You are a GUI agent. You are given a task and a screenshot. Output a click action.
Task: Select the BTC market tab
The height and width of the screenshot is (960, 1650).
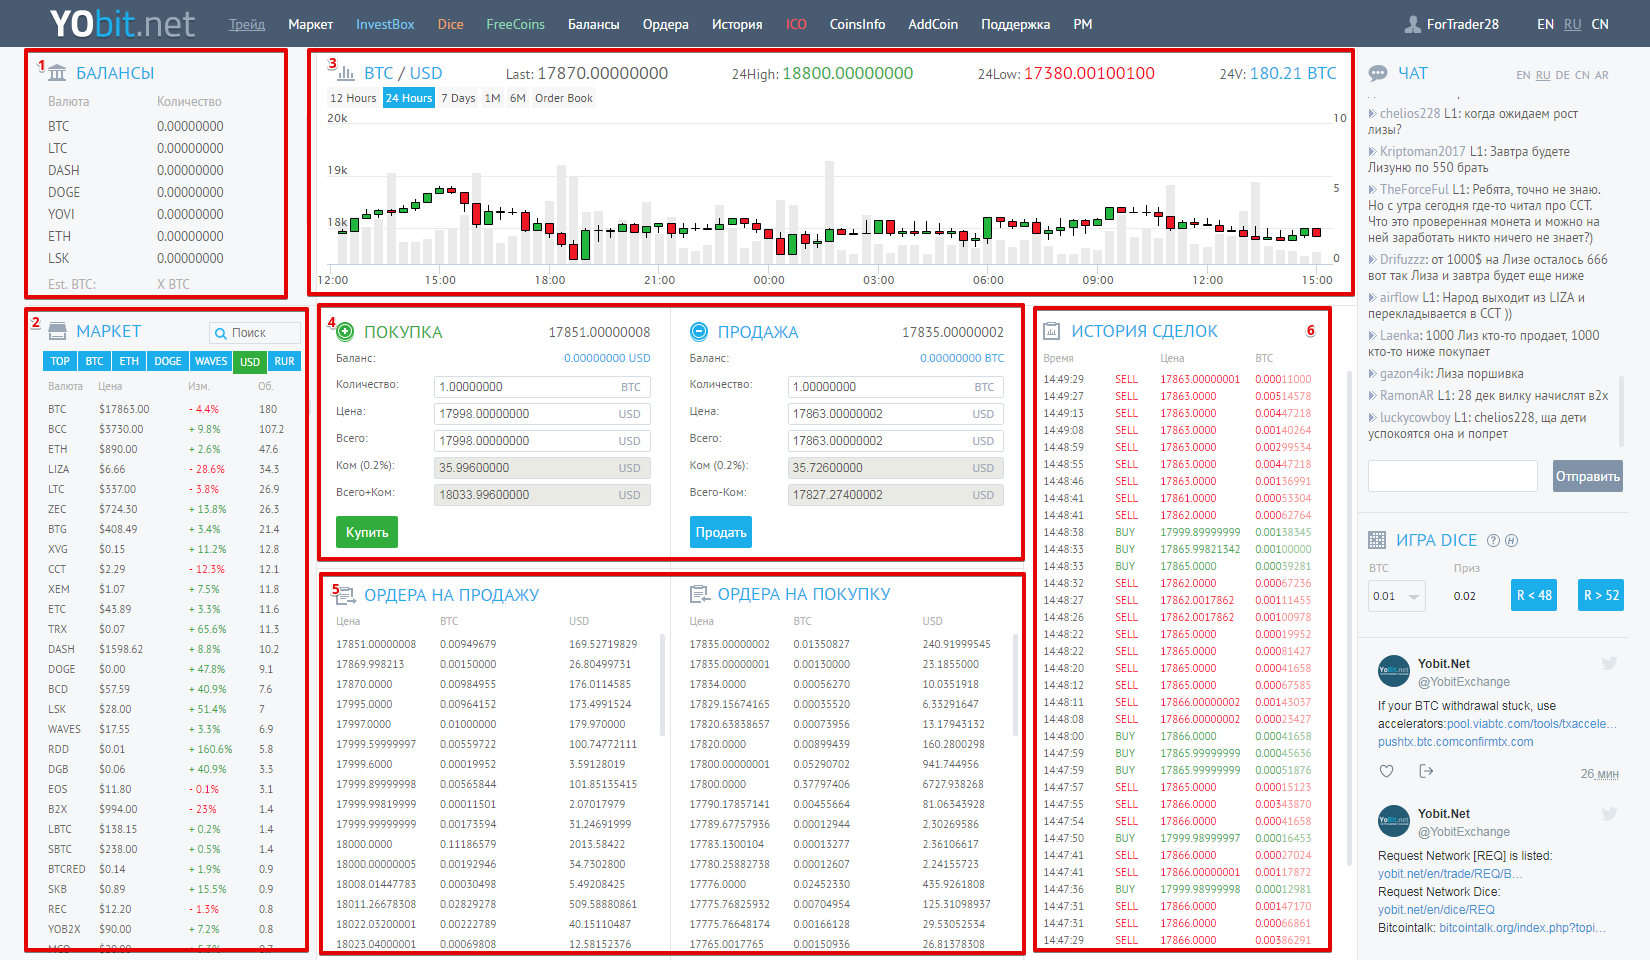(x=94, y=361)
